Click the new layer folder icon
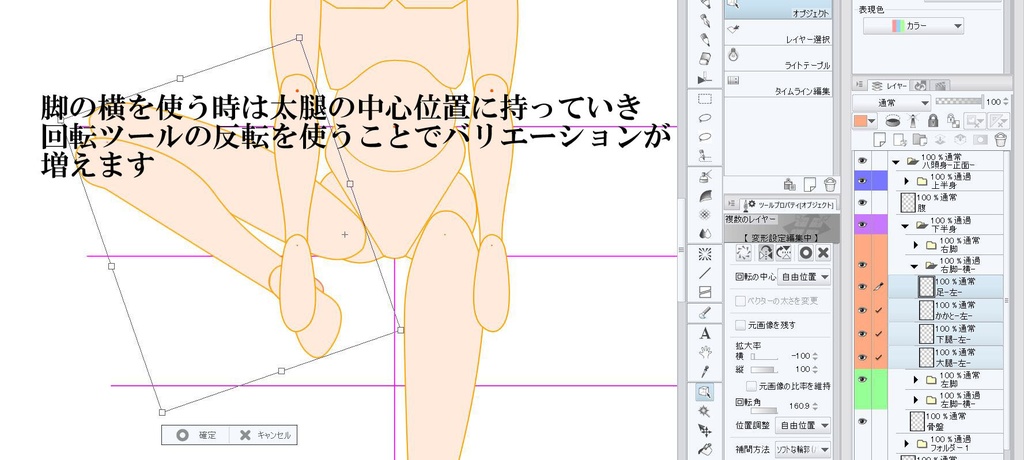 [919, 139]
